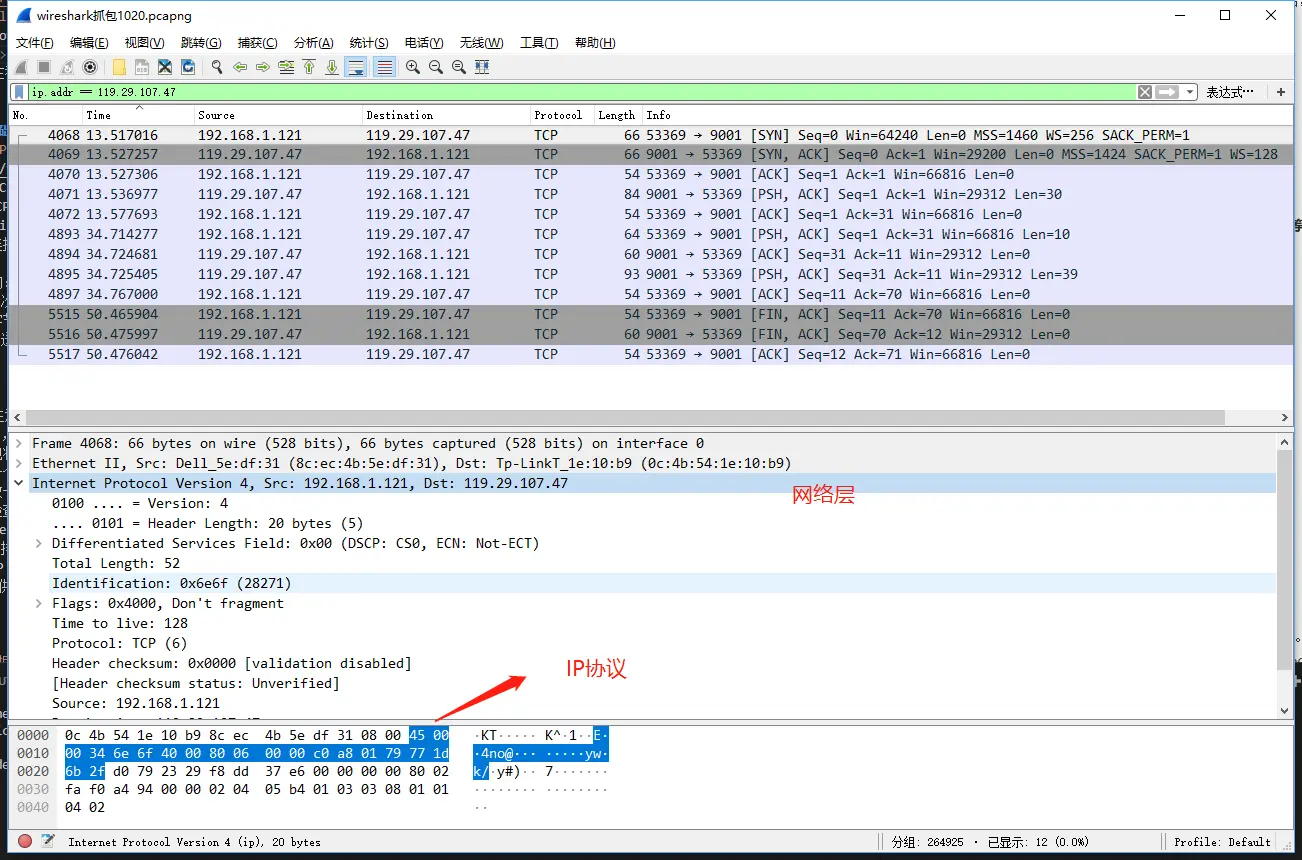
Task: Click the plus add filter button
Action: click(1281, 92)
